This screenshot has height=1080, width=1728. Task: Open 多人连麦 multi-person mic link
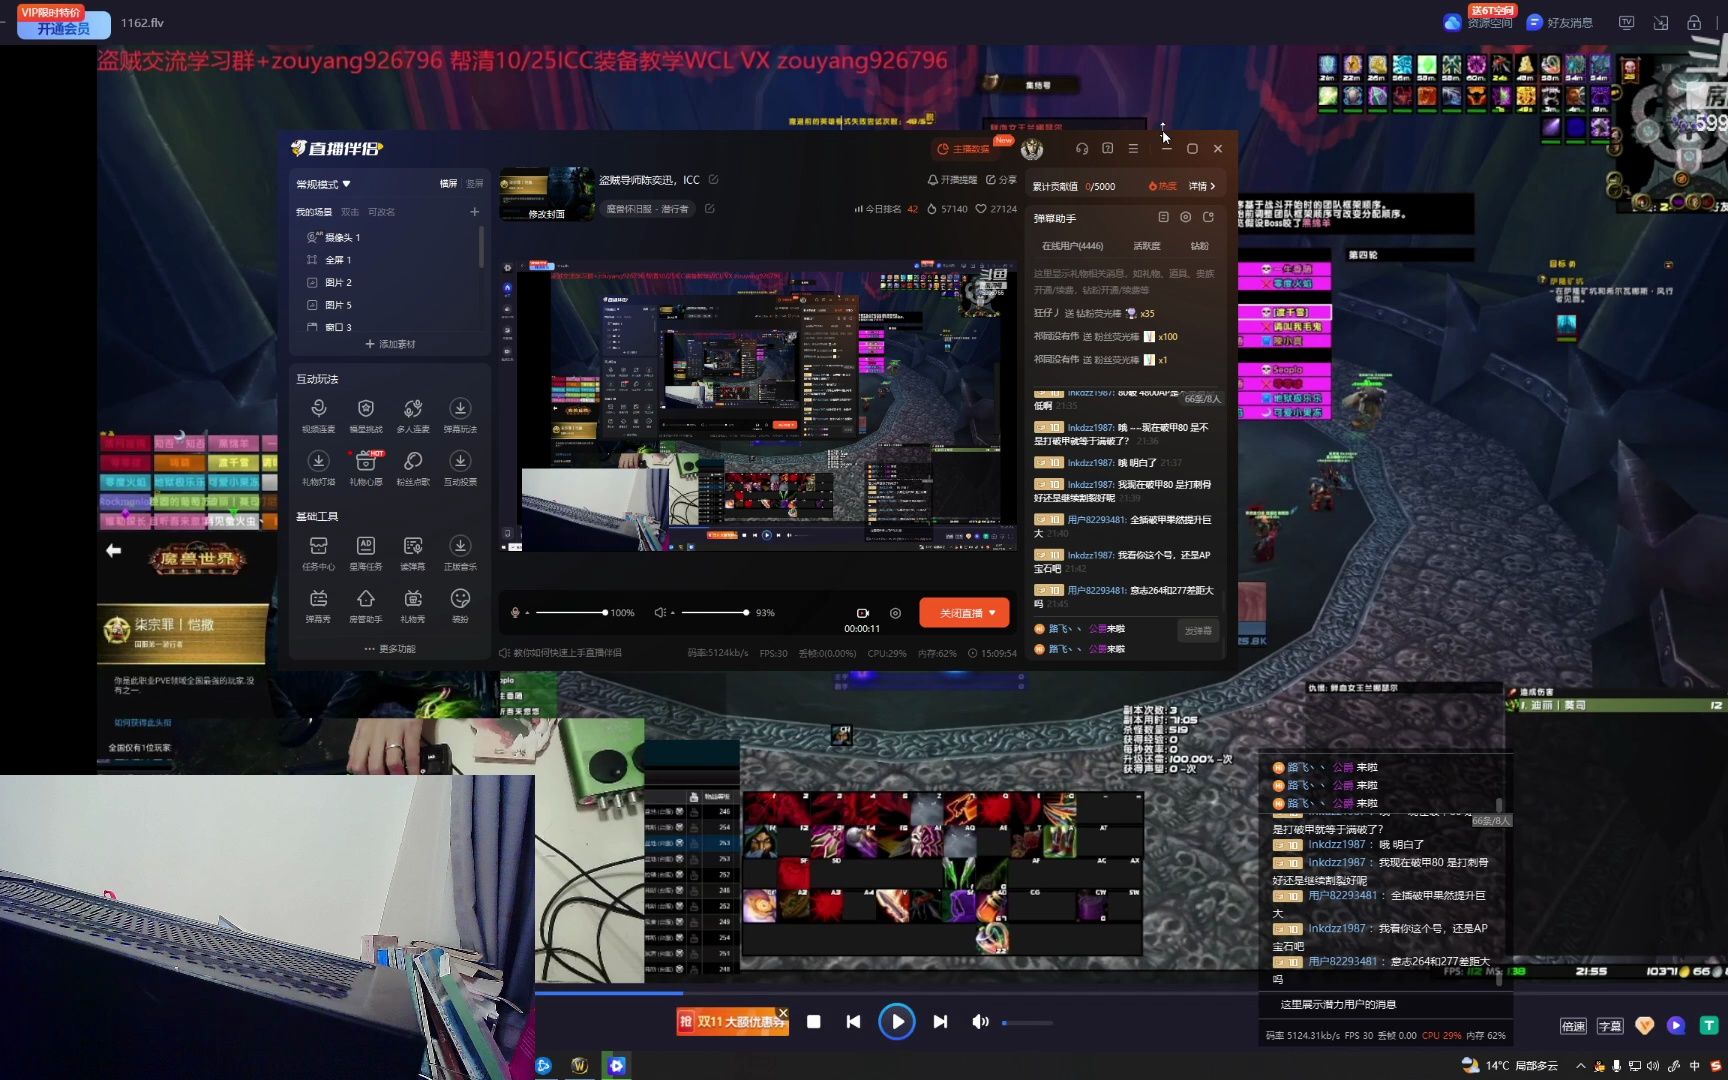(412, 415)
